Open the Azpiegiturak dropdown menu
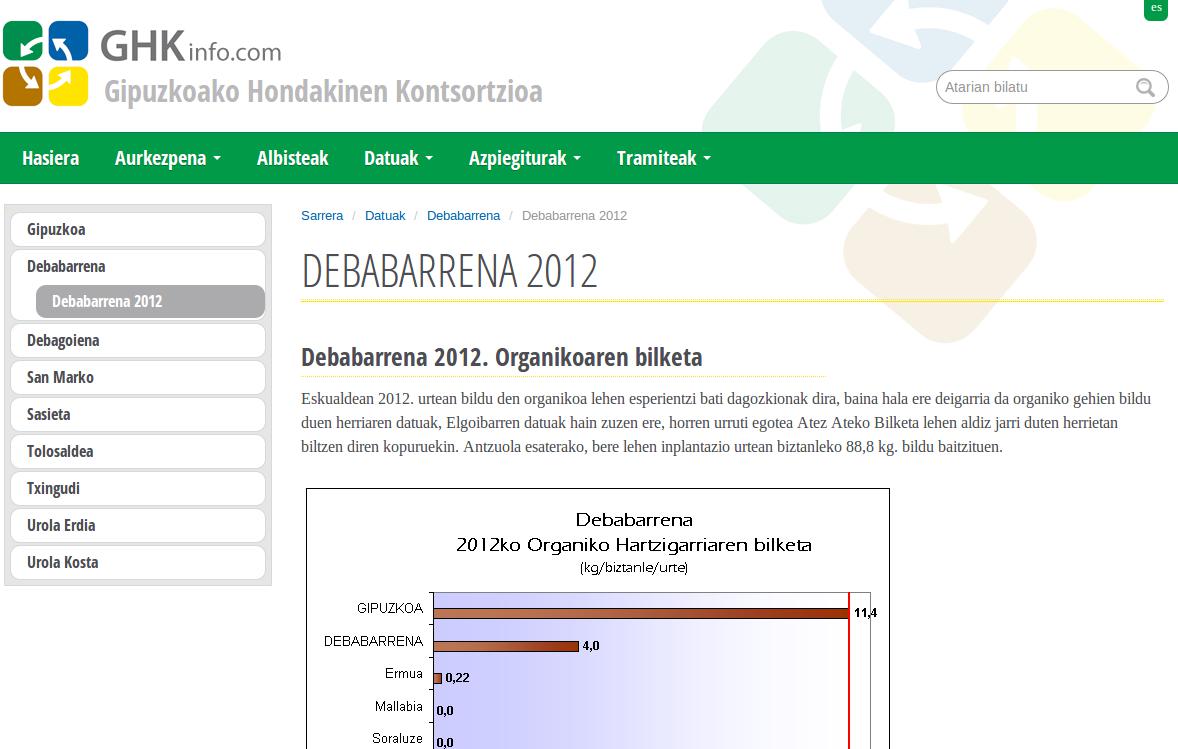 [524, 158]
